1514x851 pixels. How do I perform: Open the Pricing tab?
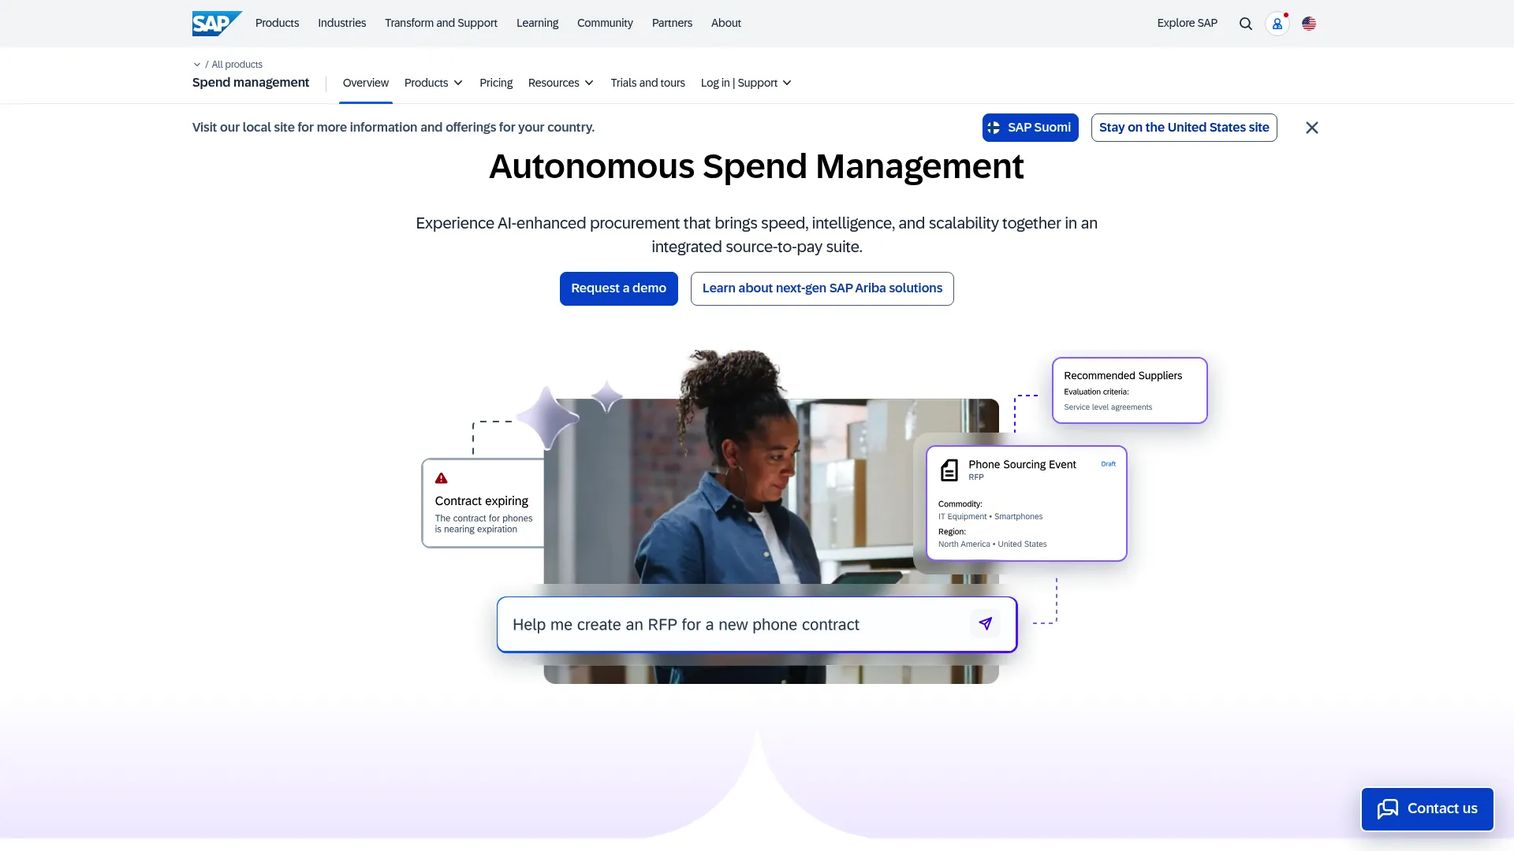point(496,83)
